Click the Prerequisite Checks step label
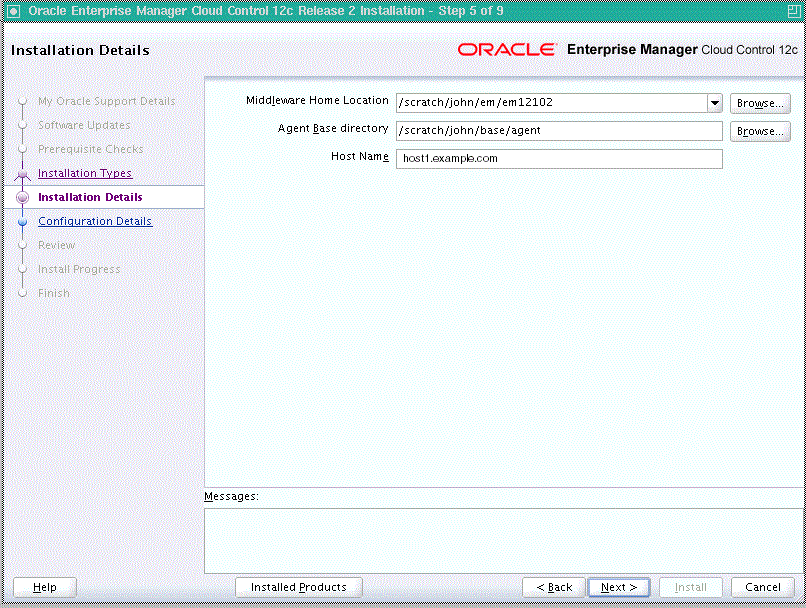Viewport: 806px width, 608px height. click(91, 149)
